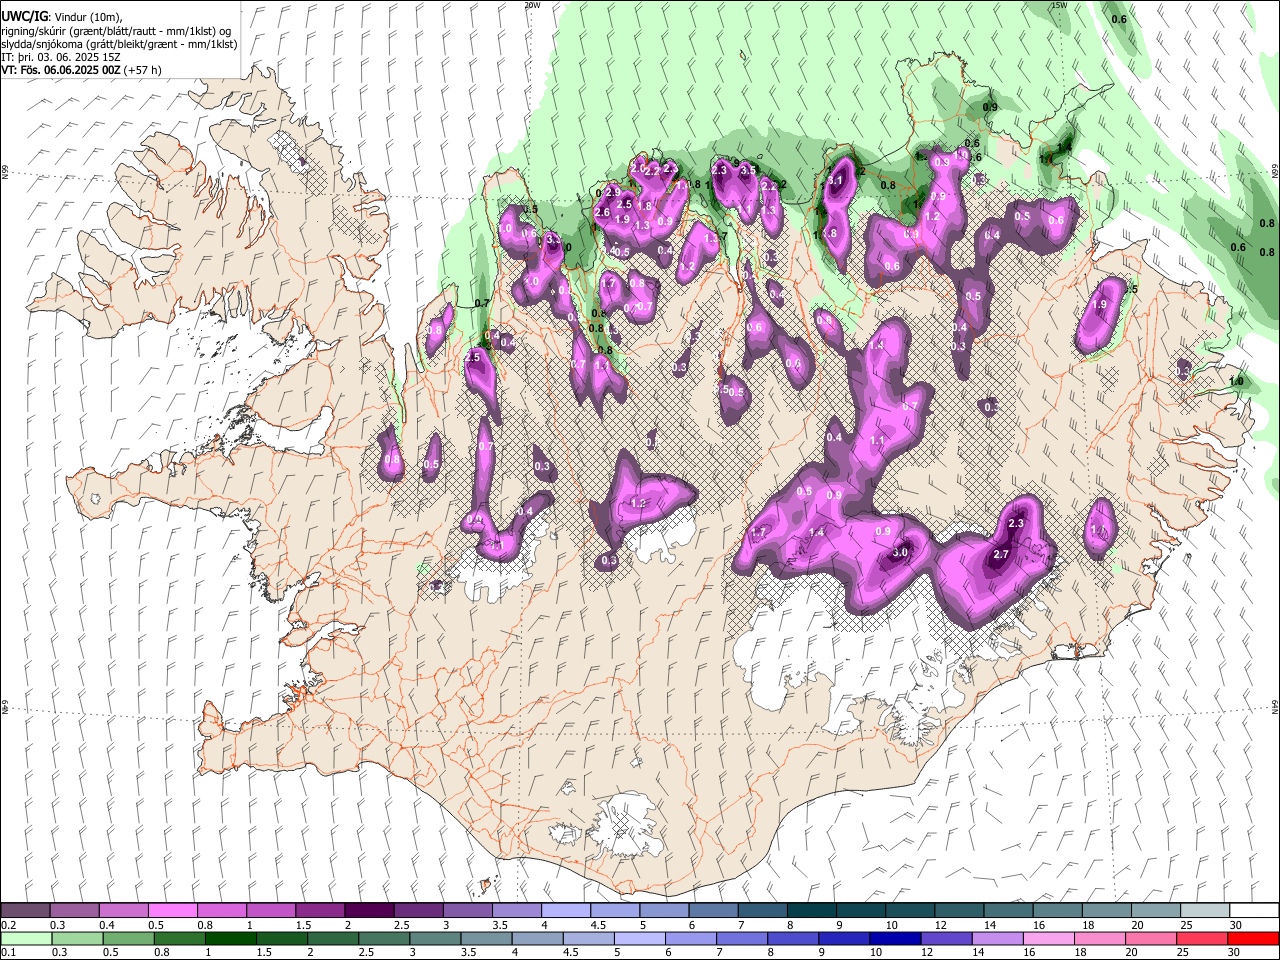The width and height of the screenshot is (1280, 960).
Task: Click the grey-purple swatch between 0.2 and 0.3 in snow scale
Action: (x=25, y=911)
